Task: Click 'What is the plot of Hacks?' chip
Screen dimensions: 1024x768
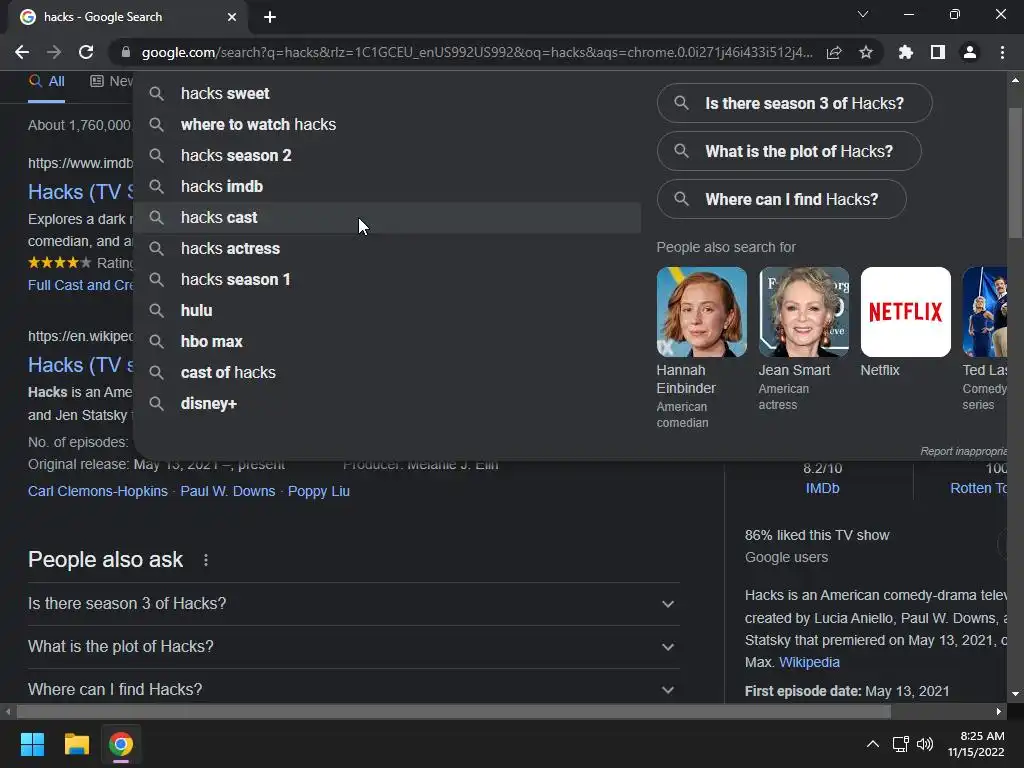Action: click(x=789, y=152)
